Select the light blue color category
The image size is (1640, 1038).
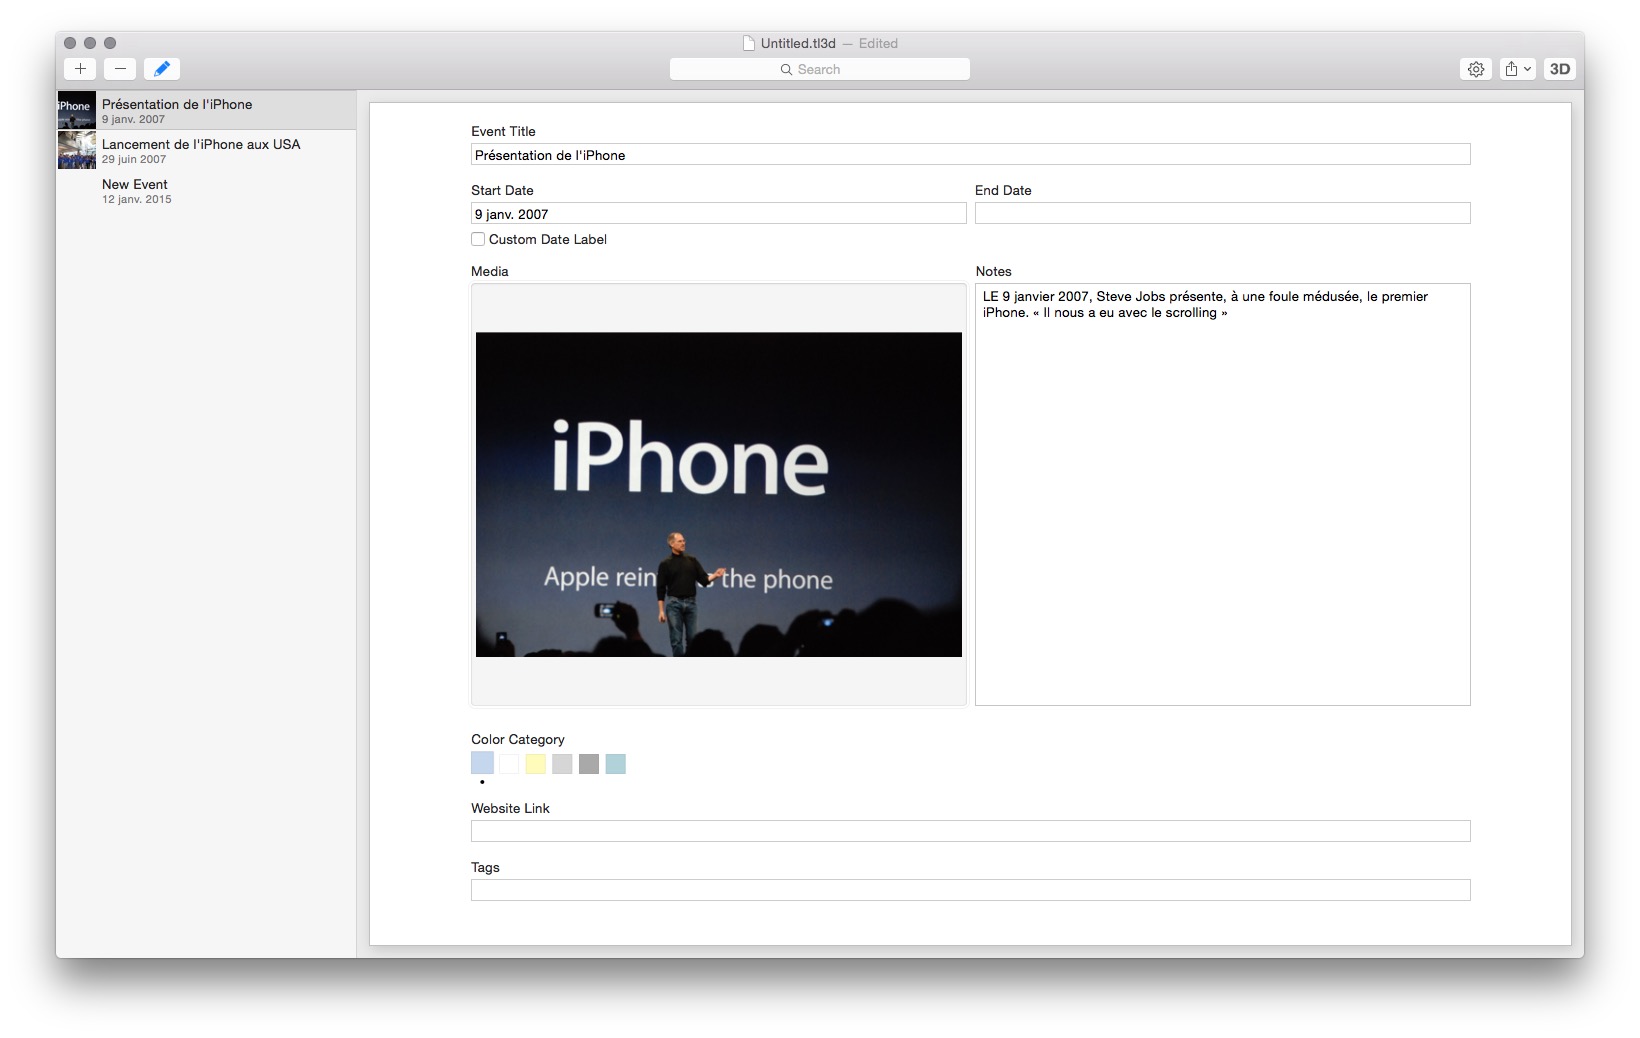point(482,763)
